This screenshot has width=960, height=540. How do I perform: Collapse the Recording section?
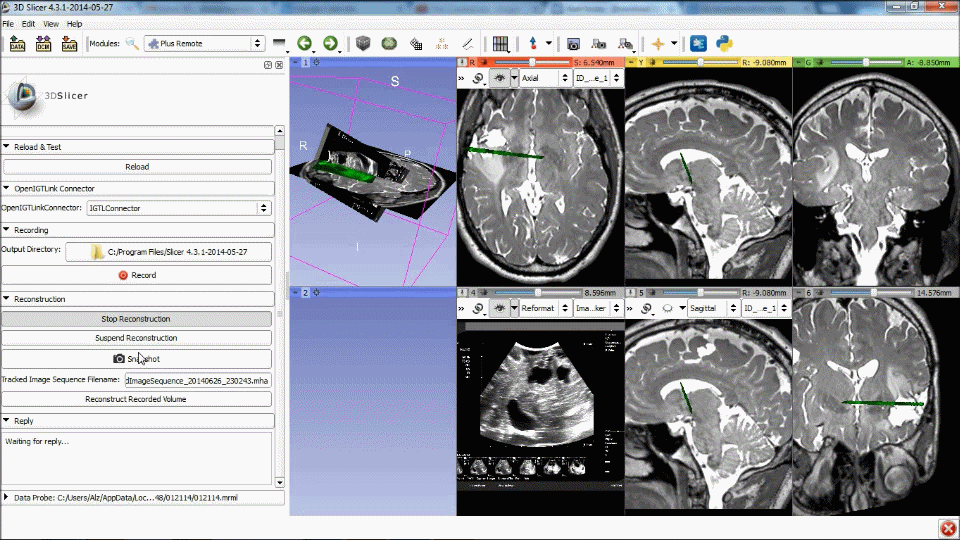pyautogui.click(x=7, y=230)
